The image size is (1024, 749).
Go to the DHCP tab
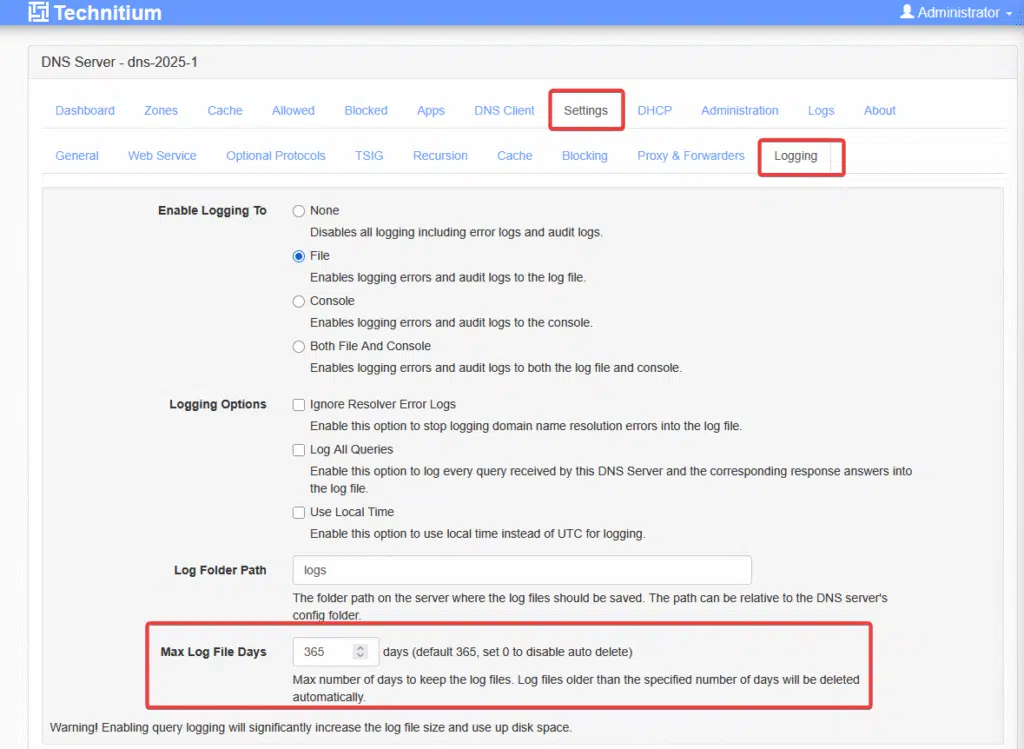click(x=655, y=111)
